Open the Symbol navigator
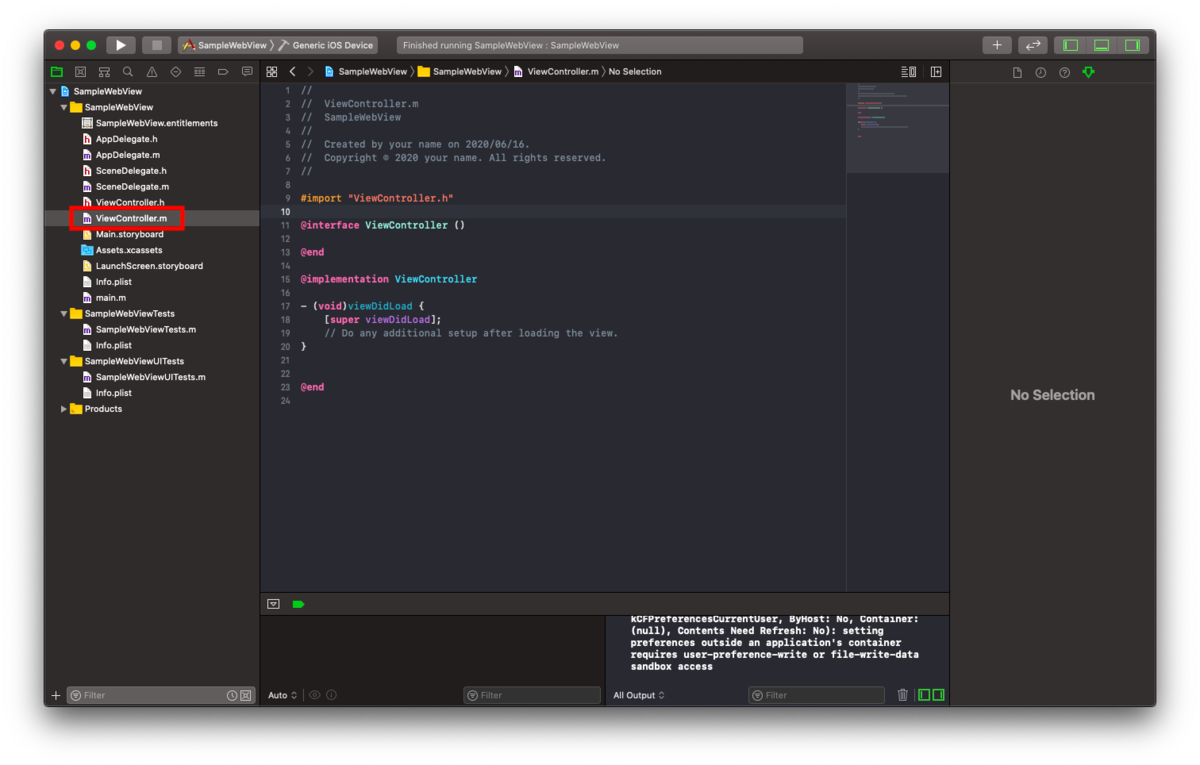The height and width of the screenshot is (765, 1200). tap(104, 72)
